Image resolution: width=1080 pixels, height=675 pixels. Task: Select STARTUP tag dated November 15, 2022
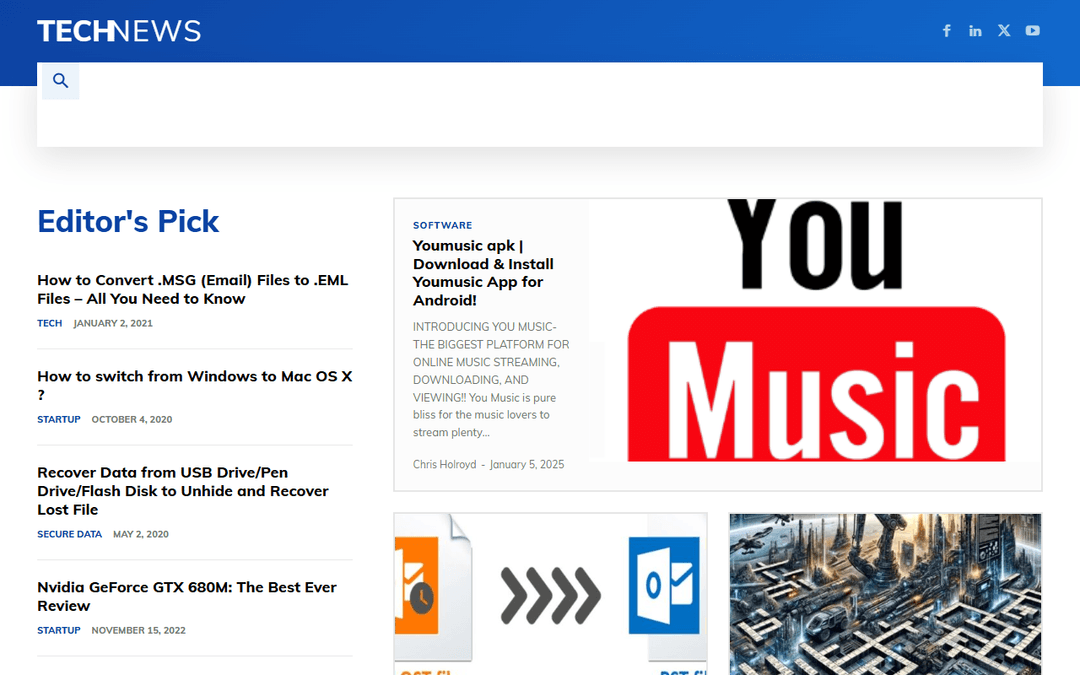59,630
